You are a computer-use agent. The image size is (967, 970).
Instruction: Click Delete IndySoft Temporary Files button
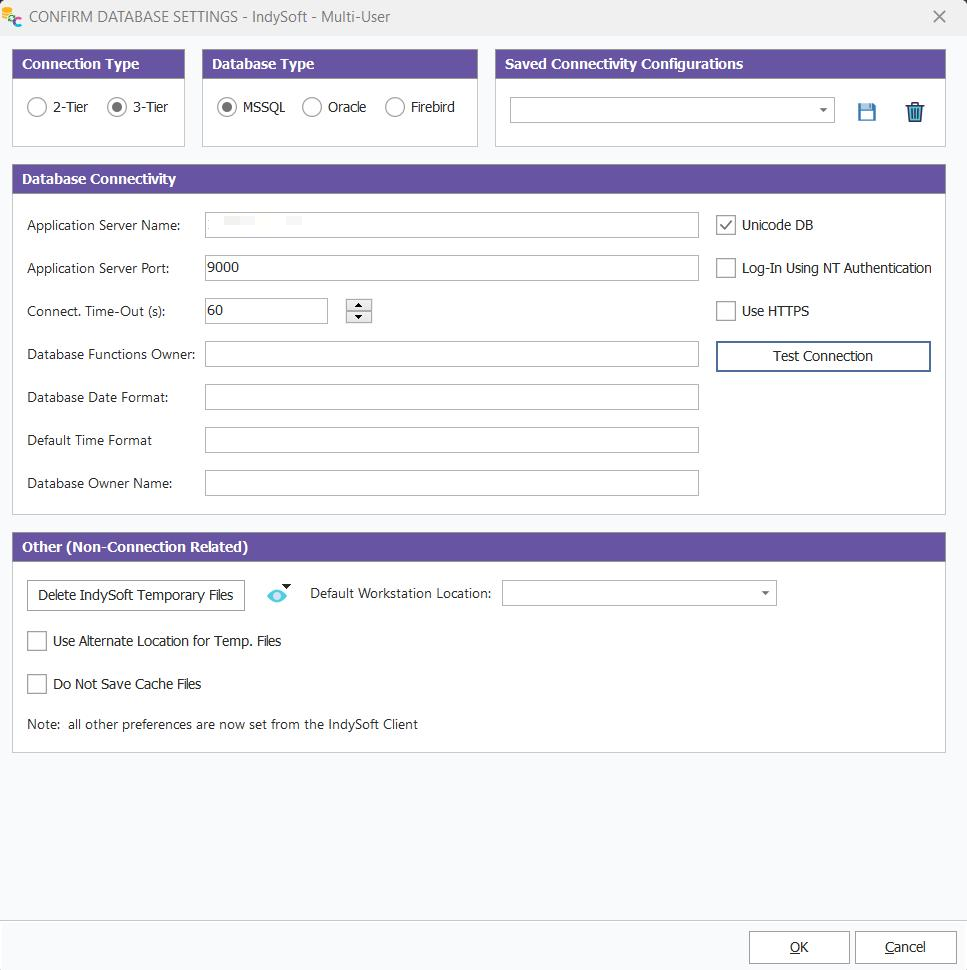point(135,595)
